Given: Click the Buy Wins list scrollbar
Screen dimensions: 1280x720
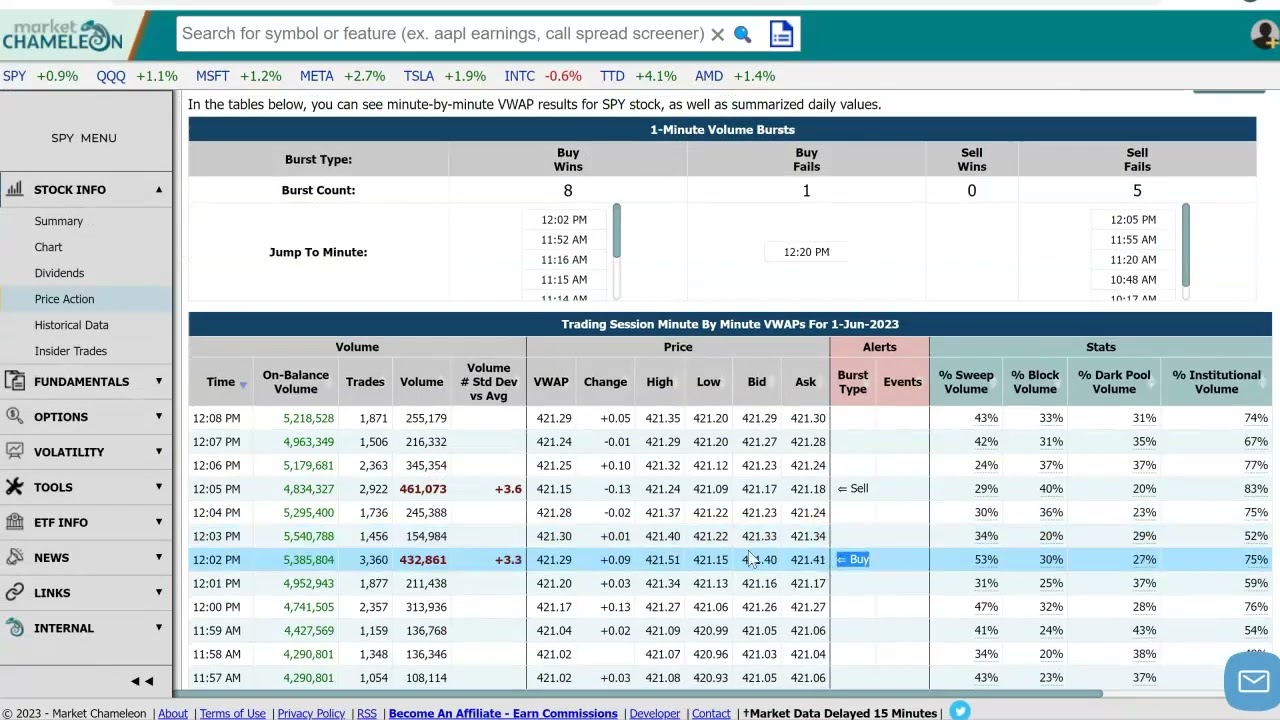Looking at the screenshot, I should pyautogui.click(x=616, y=230).
